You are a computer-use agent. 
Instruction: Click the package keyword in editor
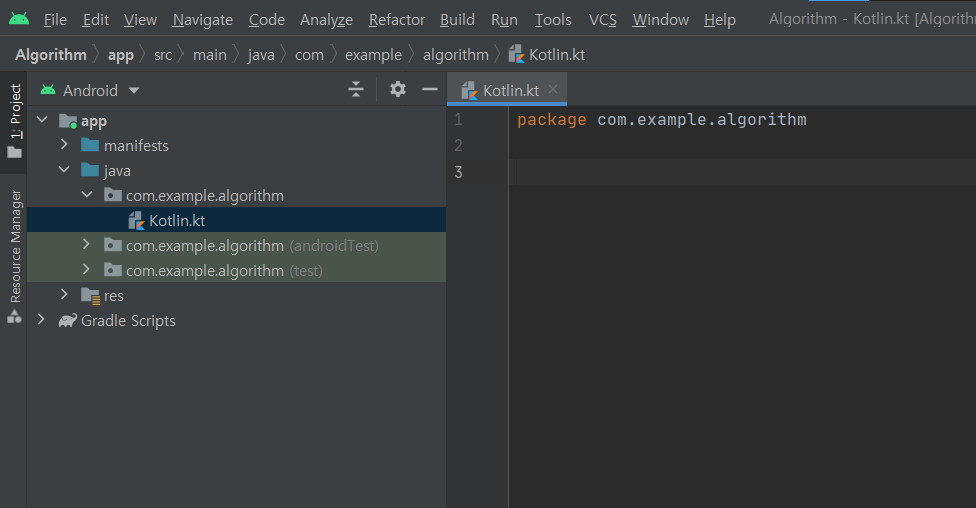coord(551,120)
